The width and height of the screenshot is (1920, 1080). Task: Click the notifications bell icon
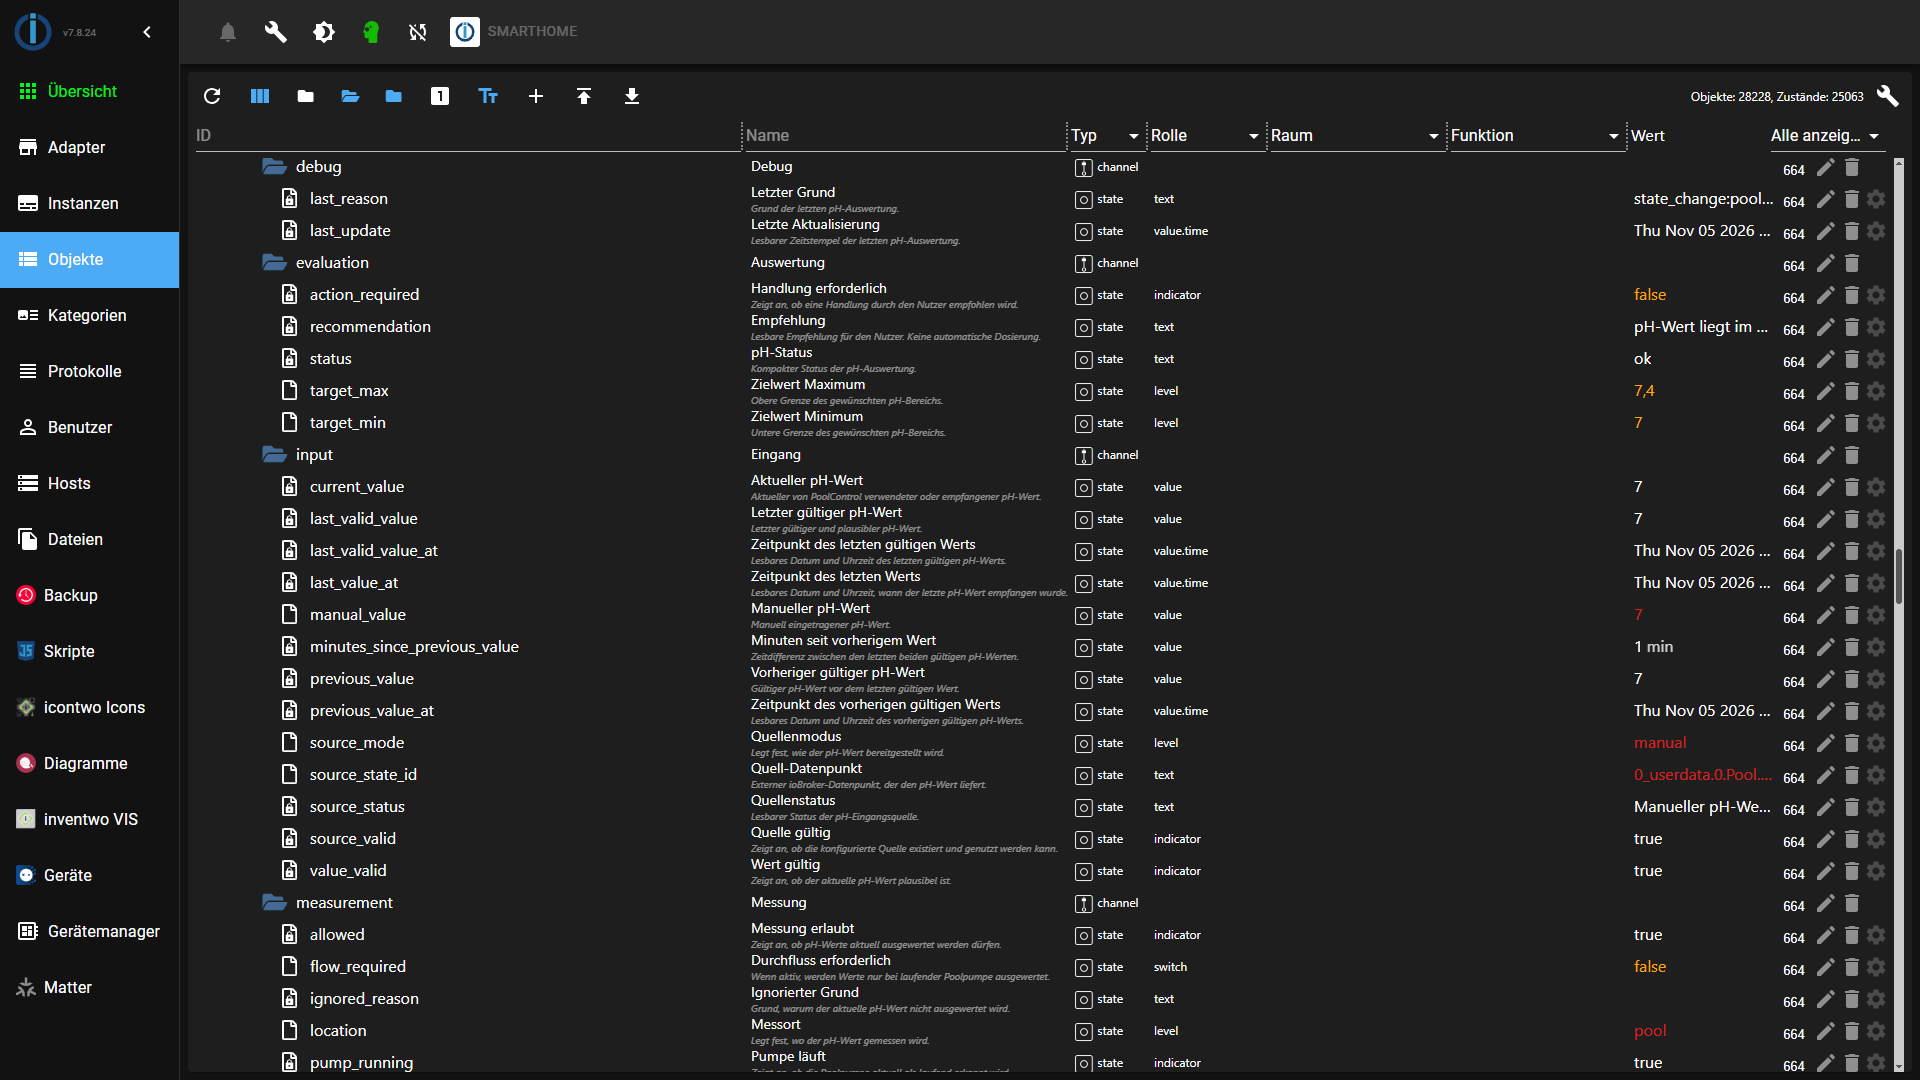(228, 32)
